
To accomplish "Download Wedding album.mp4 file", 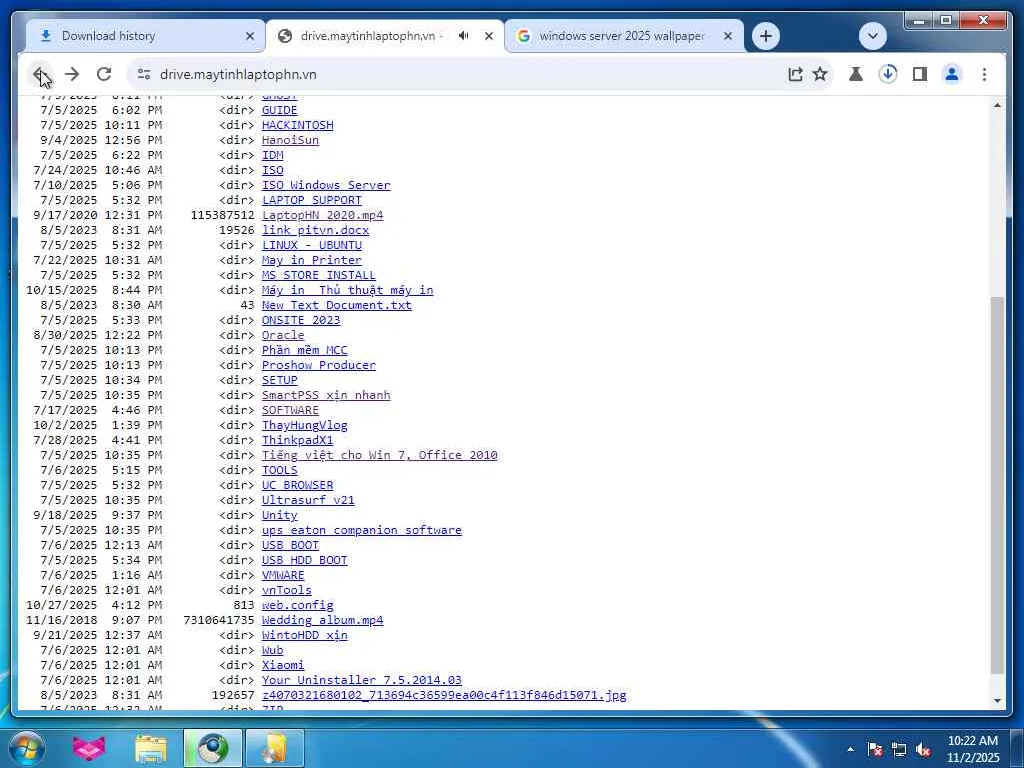I will click(323, 621).
